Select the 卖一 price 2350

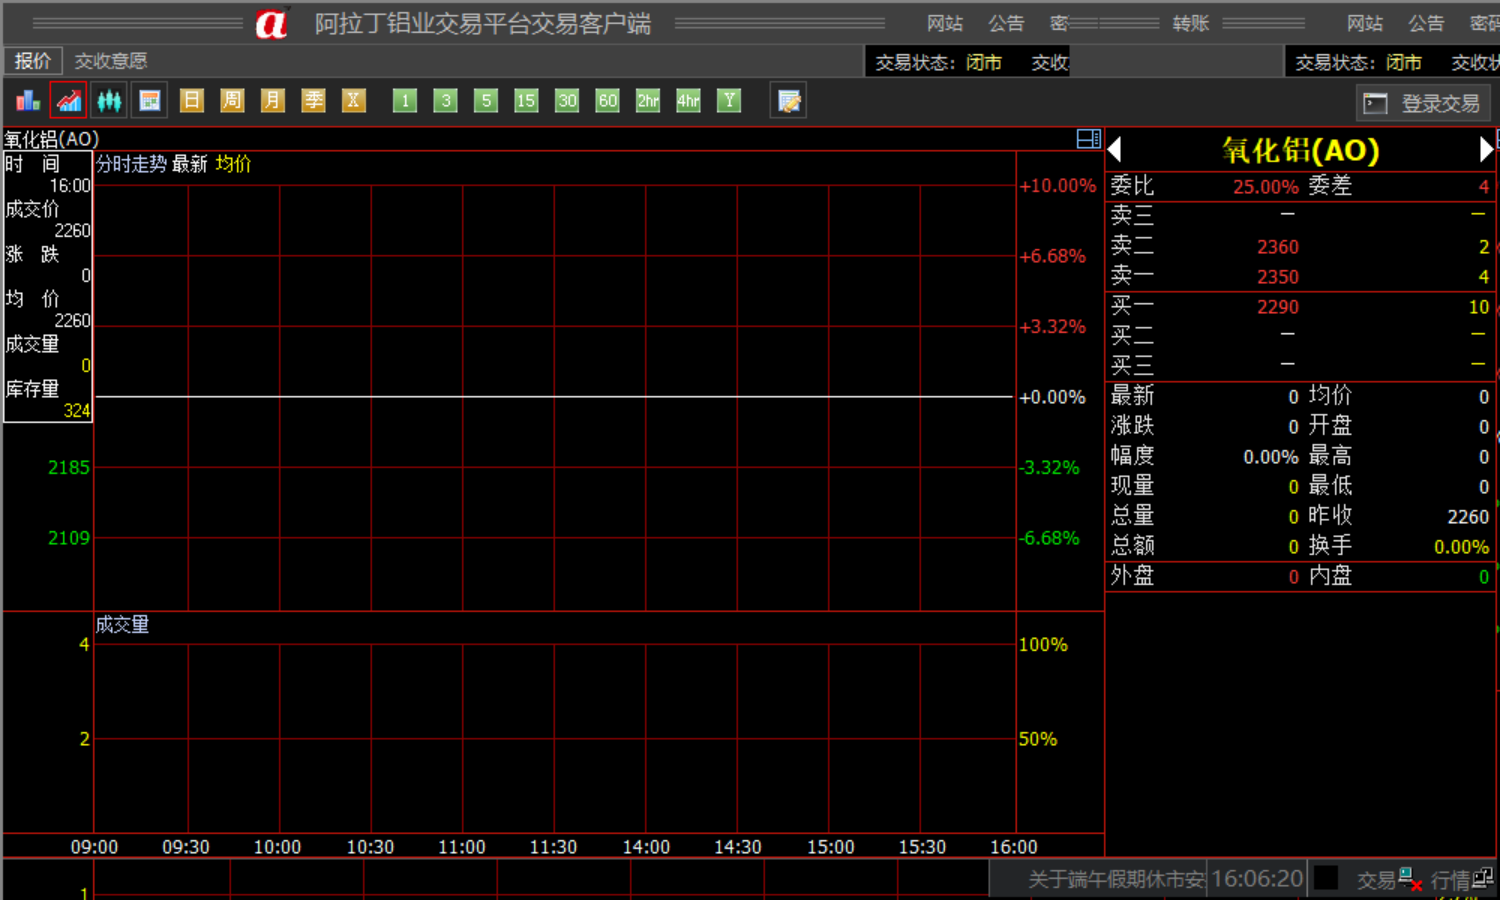[x=1278, y=277]
